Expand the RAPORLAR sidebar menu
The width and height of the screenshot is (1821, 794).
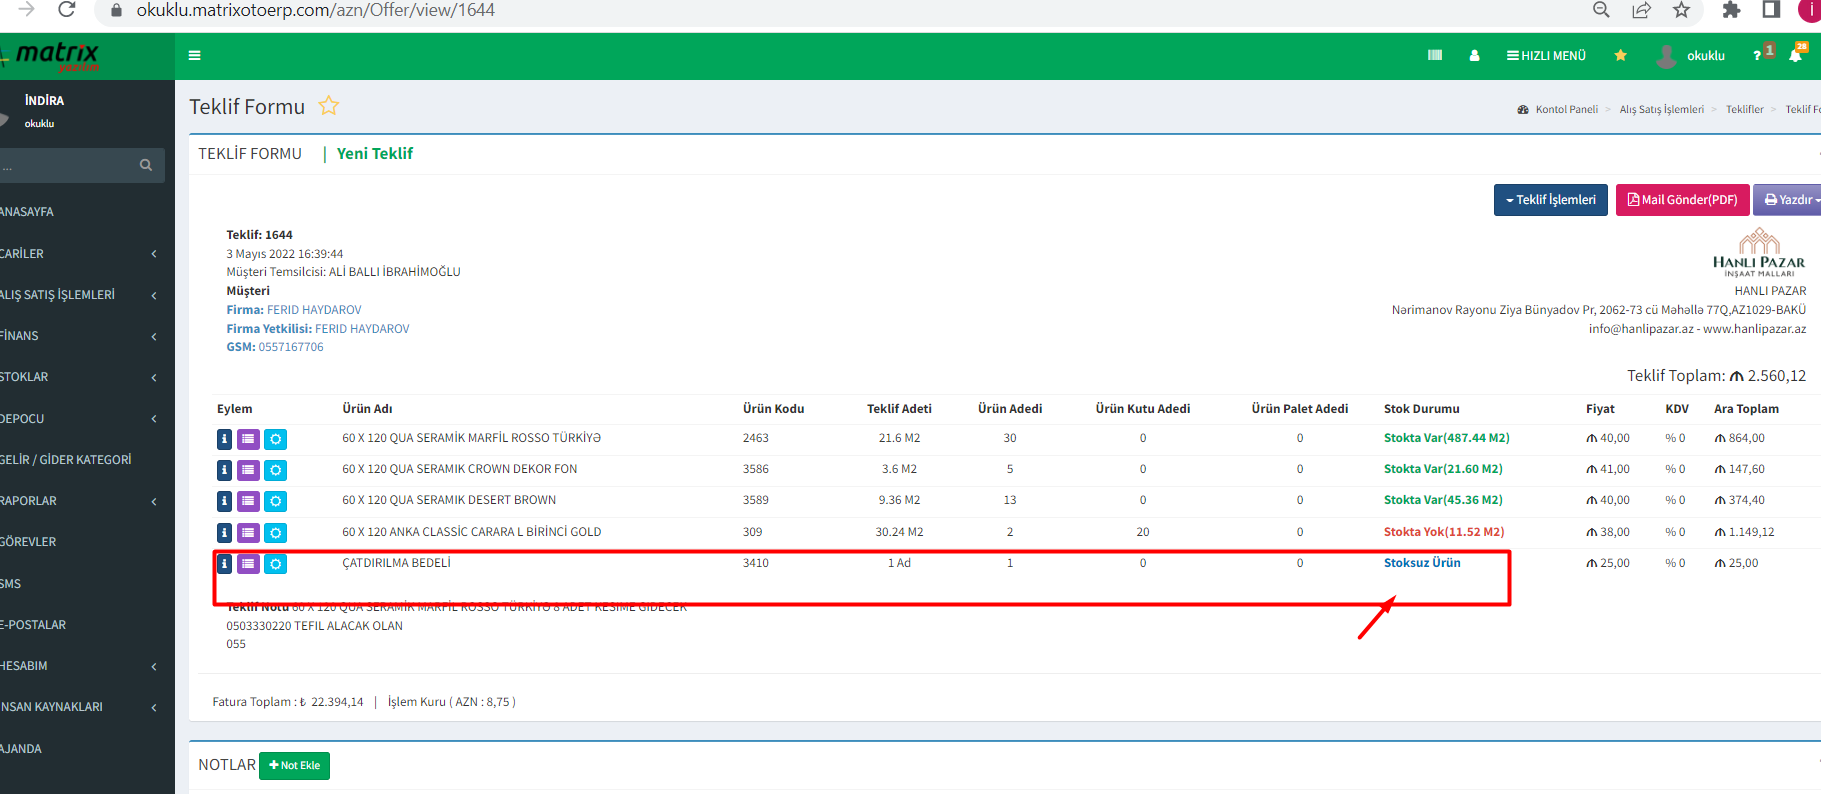tap(80, 501)
